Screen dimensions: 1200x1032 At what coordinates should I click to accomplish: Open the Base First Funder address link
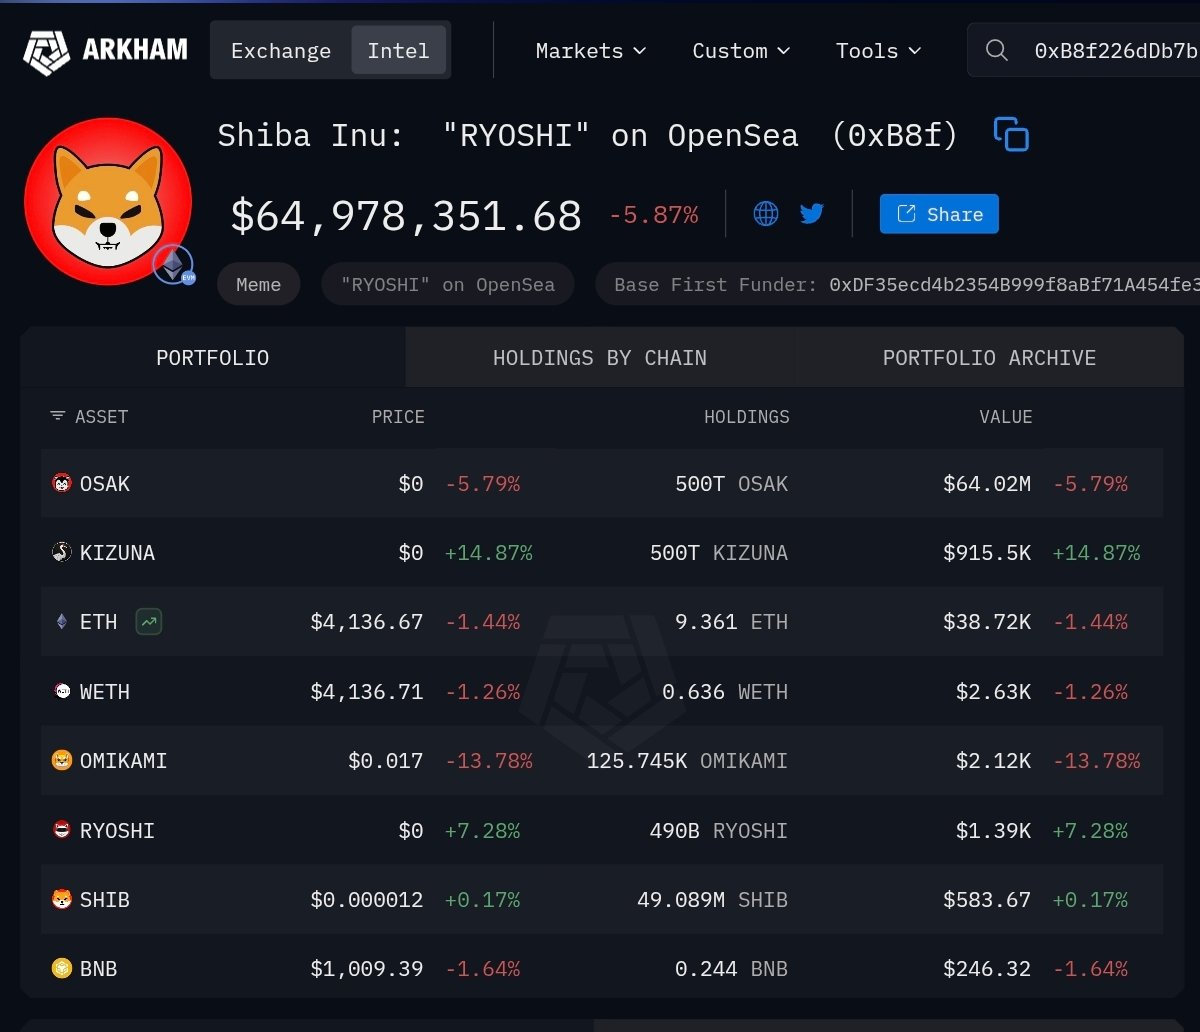coord(1014,284)
